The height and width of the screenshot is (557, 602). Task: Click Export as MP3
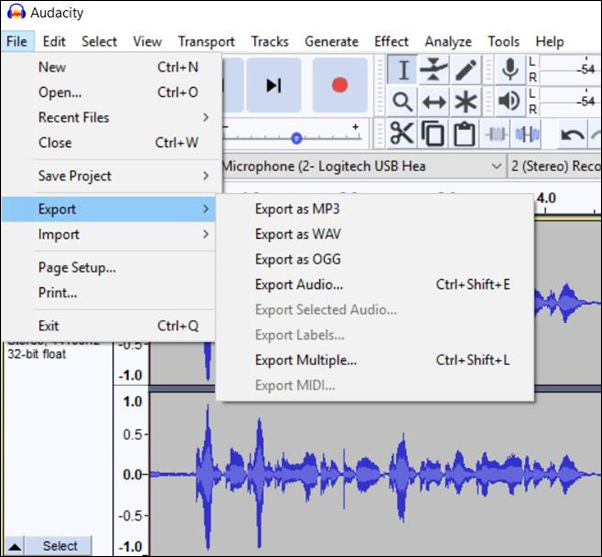(375, 209)
